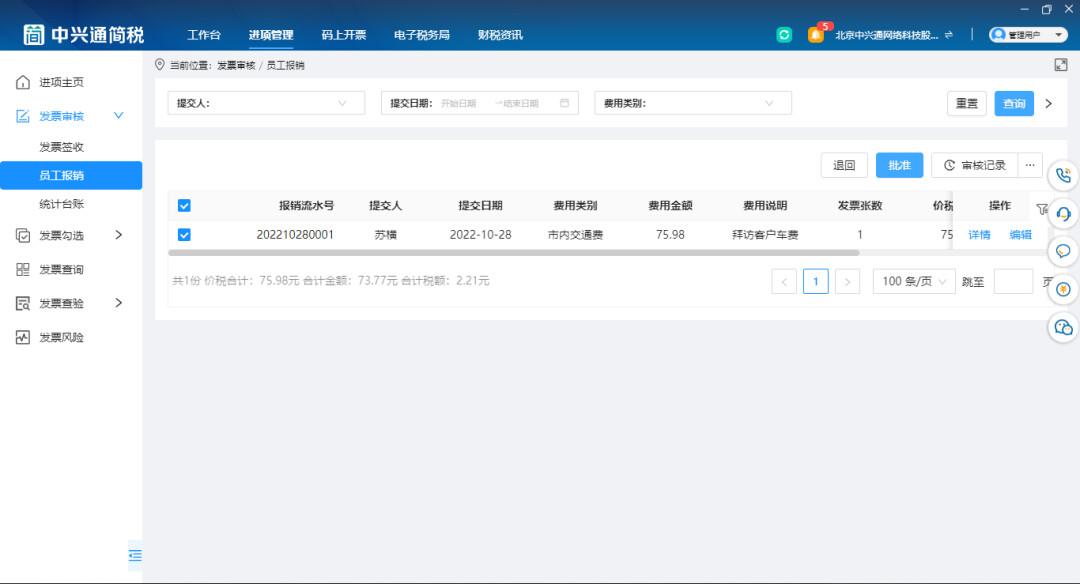Change page size via 100条/页 dropdown
This screenshot has height=584, width=1080.
click(x=913, y=281)
